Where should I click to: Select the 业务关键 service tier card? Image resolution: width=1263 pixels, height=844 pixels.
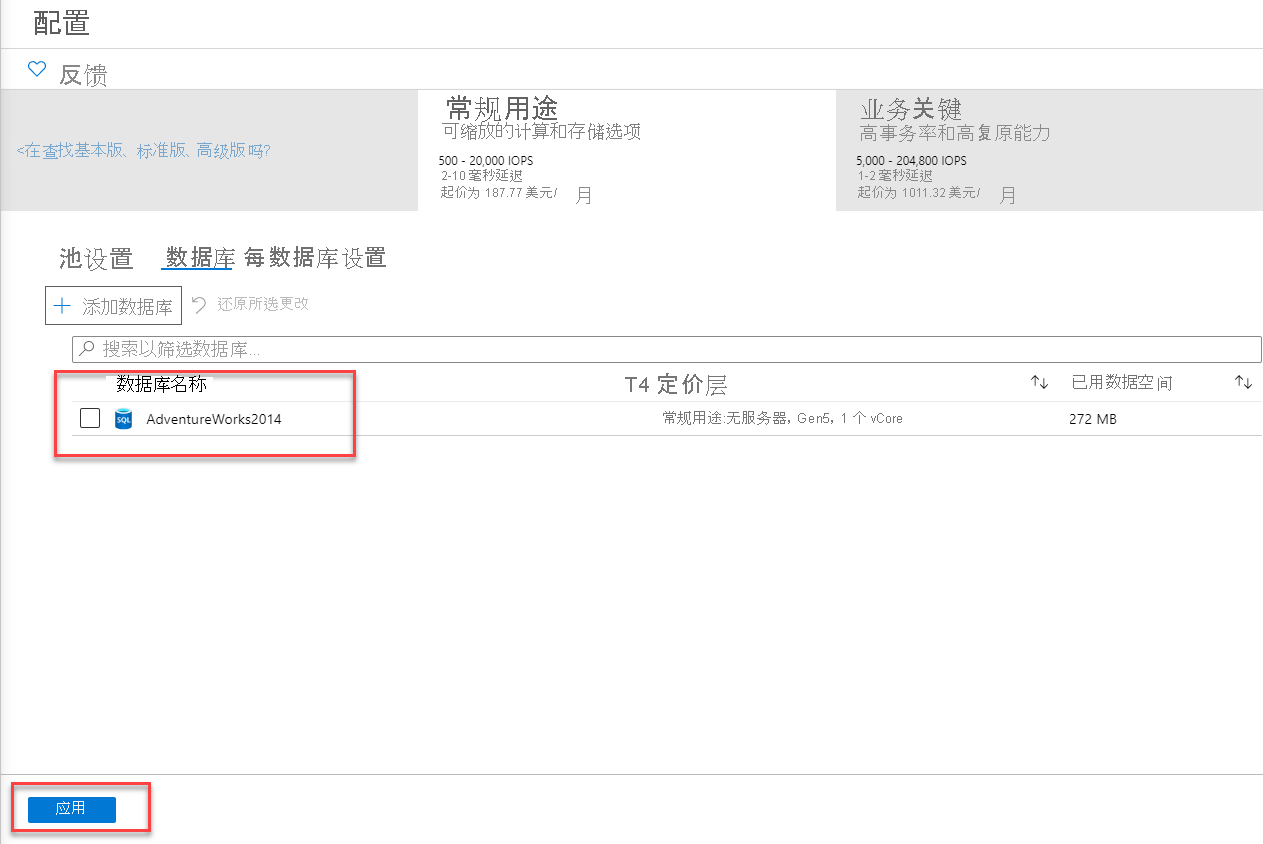tap(1049, 150)
